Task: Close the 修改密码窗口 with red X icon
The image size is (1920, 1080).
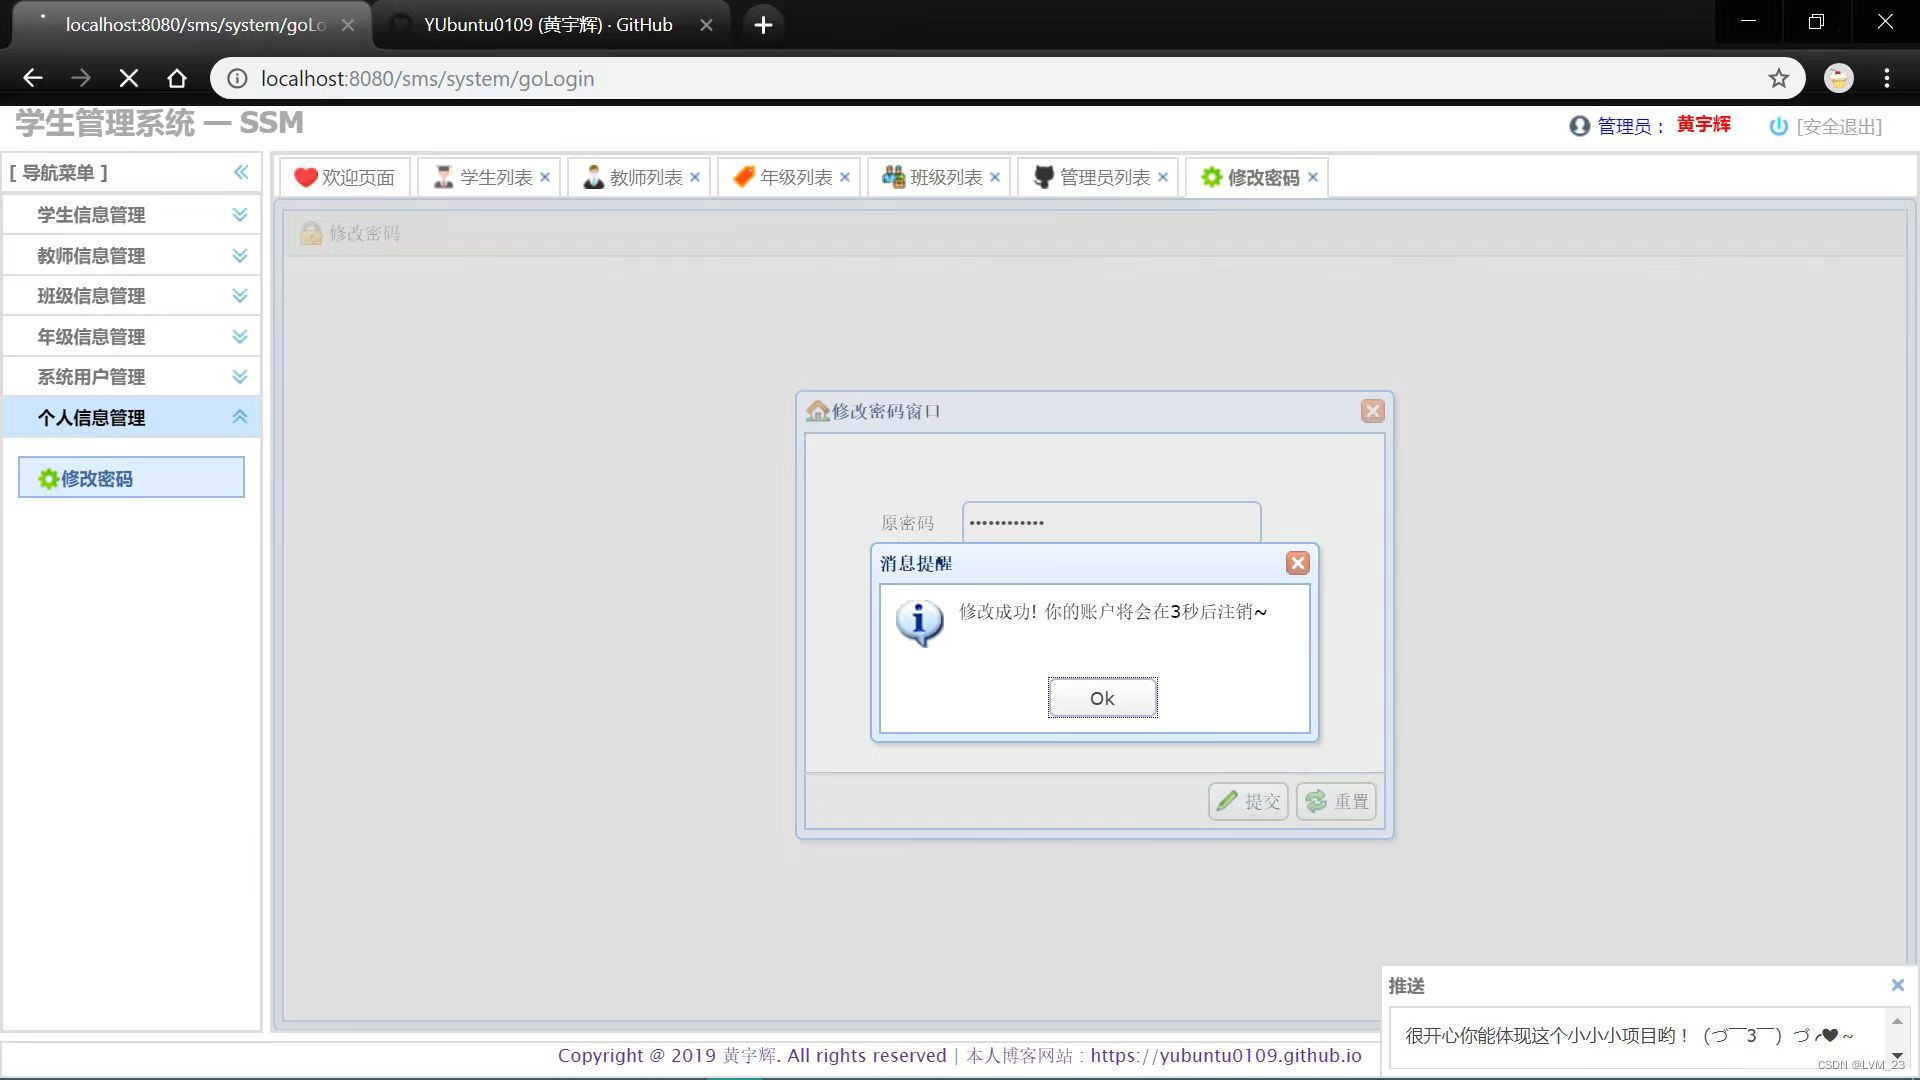Action: pos(1372,411)
